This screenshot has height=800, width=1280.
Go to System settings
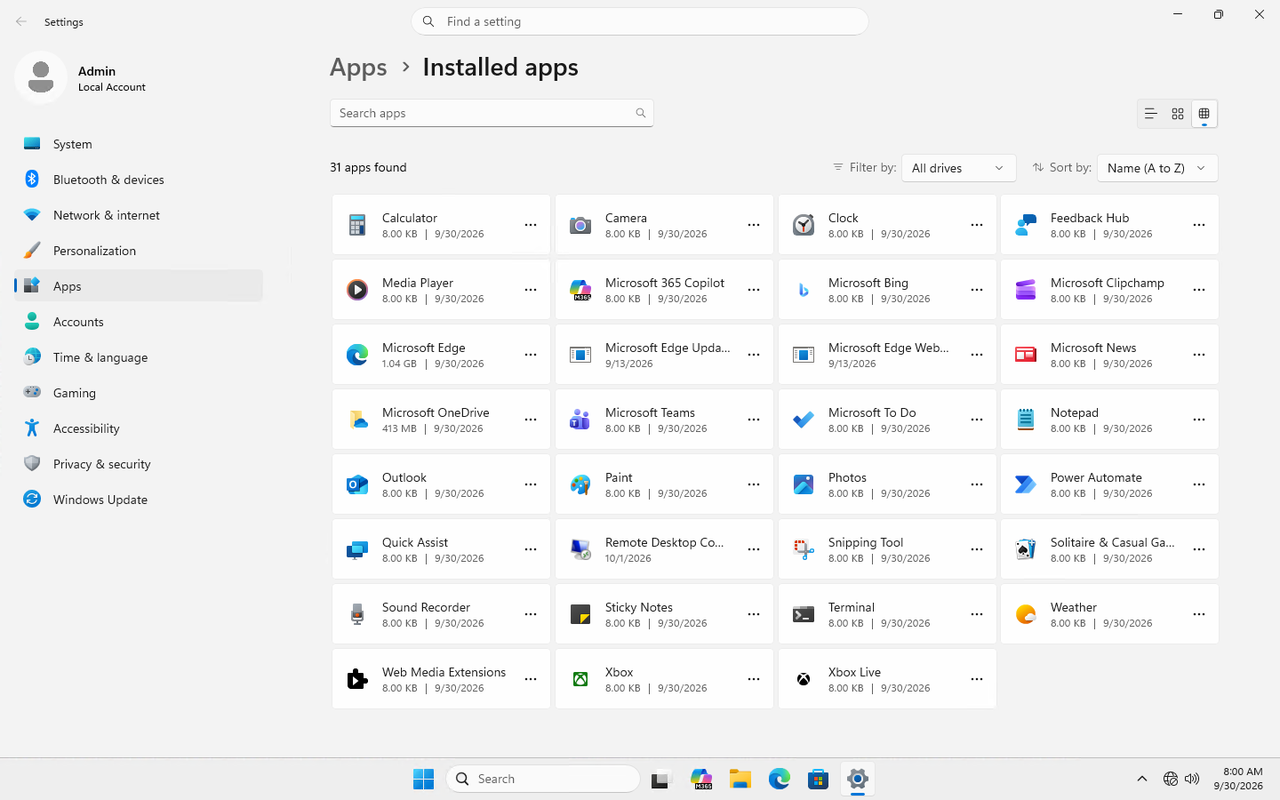[x=138, y=144]
